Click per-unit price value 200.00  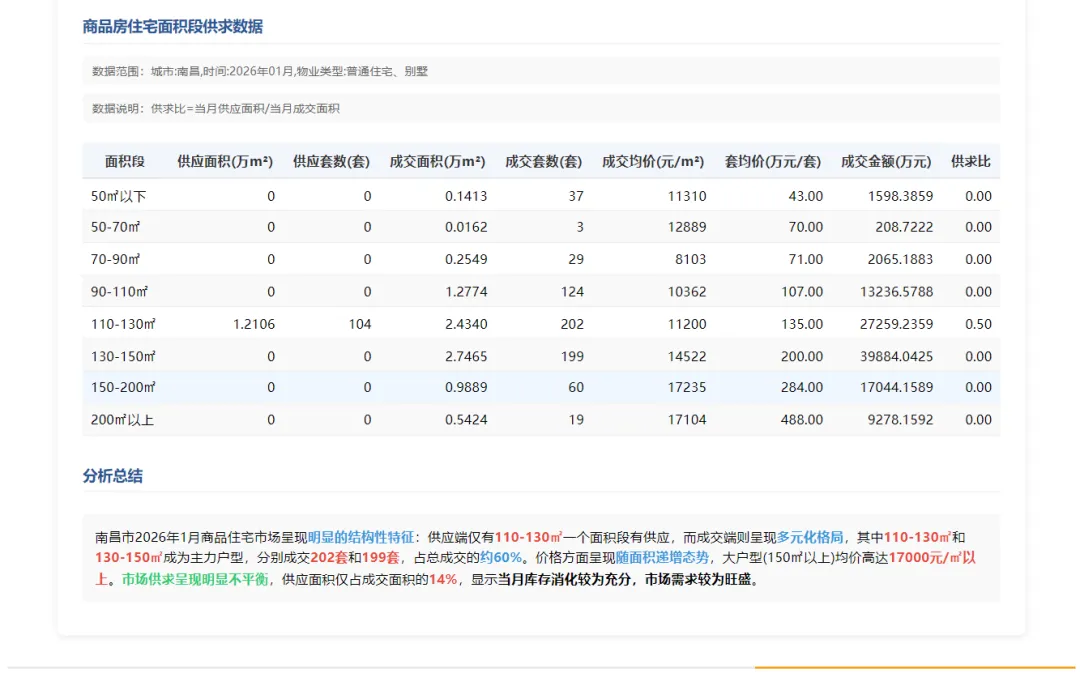point(802,356)
